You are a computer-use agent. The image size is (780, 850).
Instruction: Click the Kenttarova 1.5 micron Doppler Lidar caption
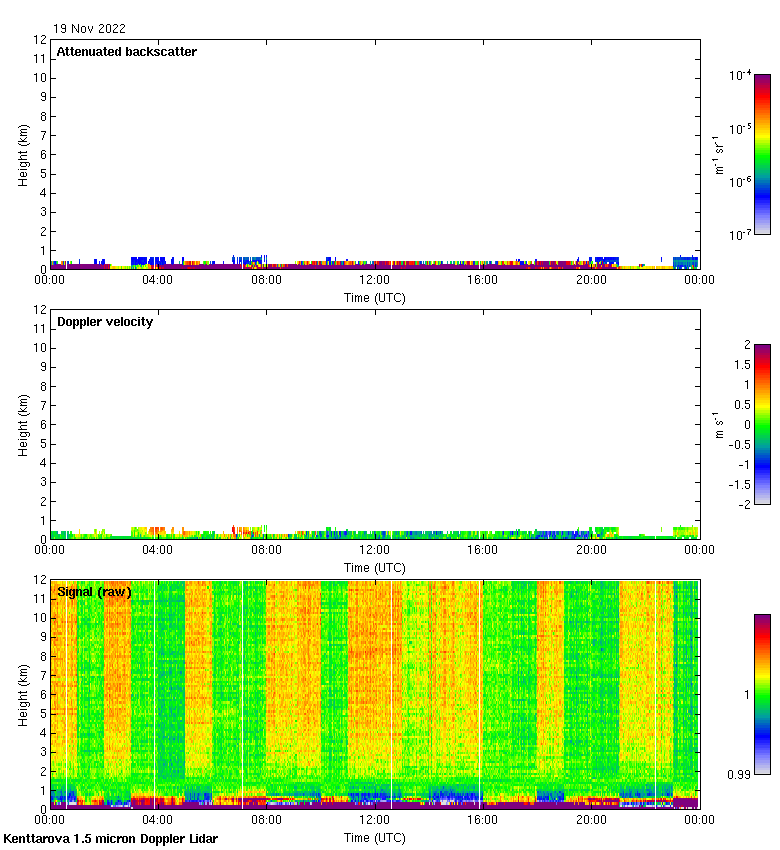click(x=110, y=839)
